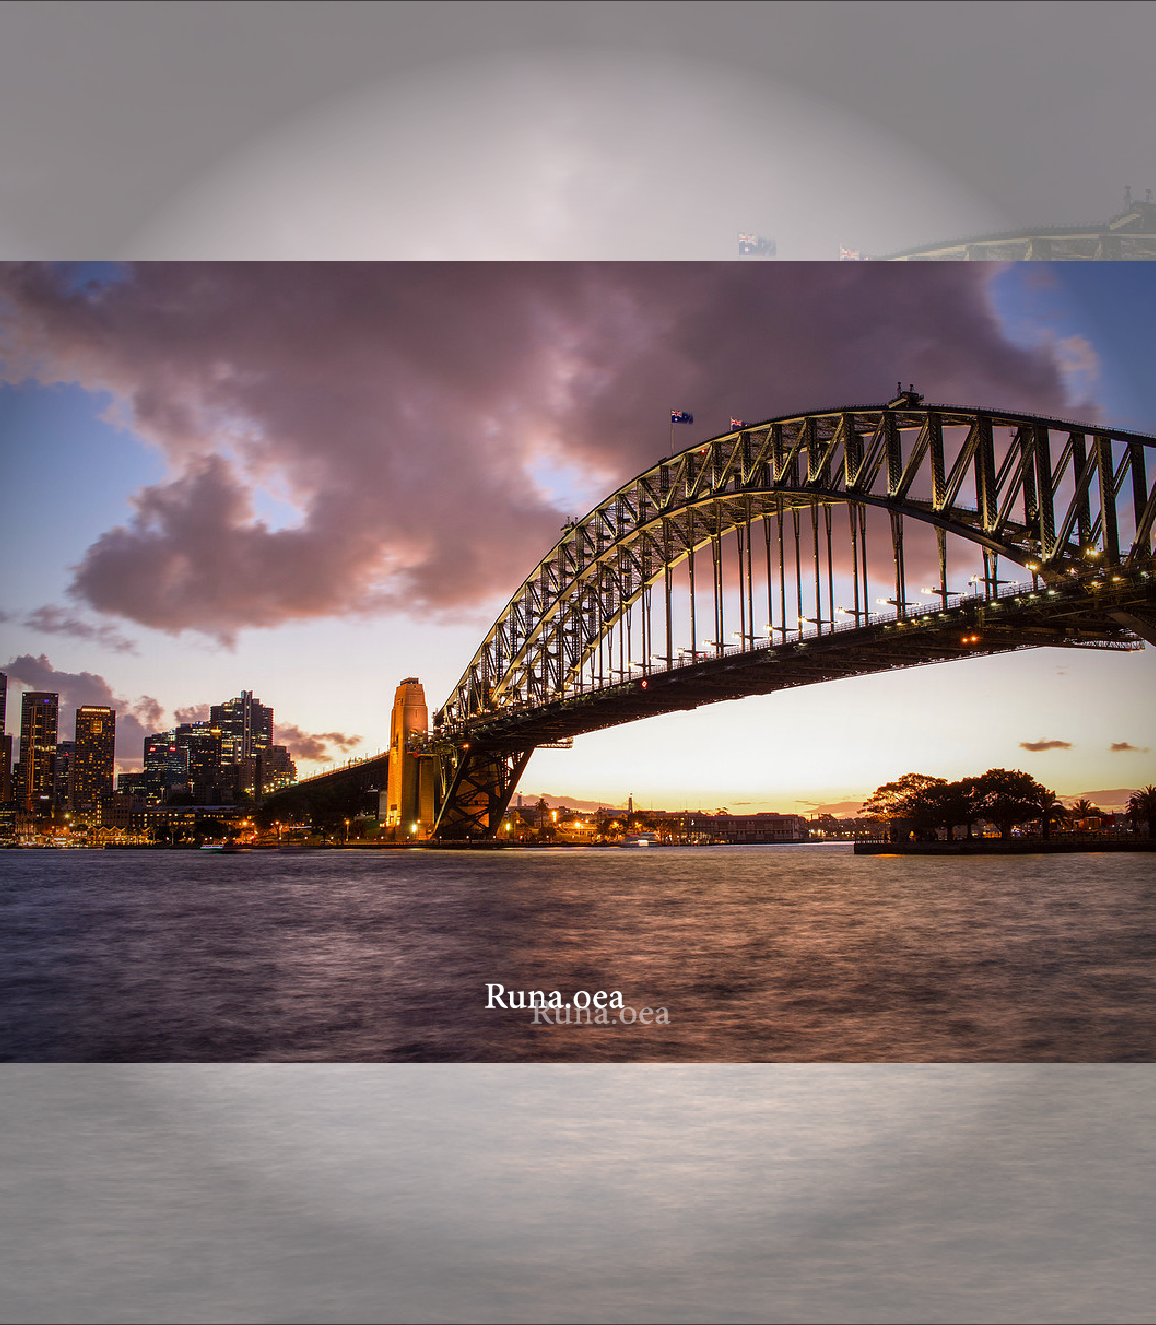The image size is (1156, 1325).
Task: Click the small flag nearest the bridge in the top banner
Action: (x=849, y=253)
